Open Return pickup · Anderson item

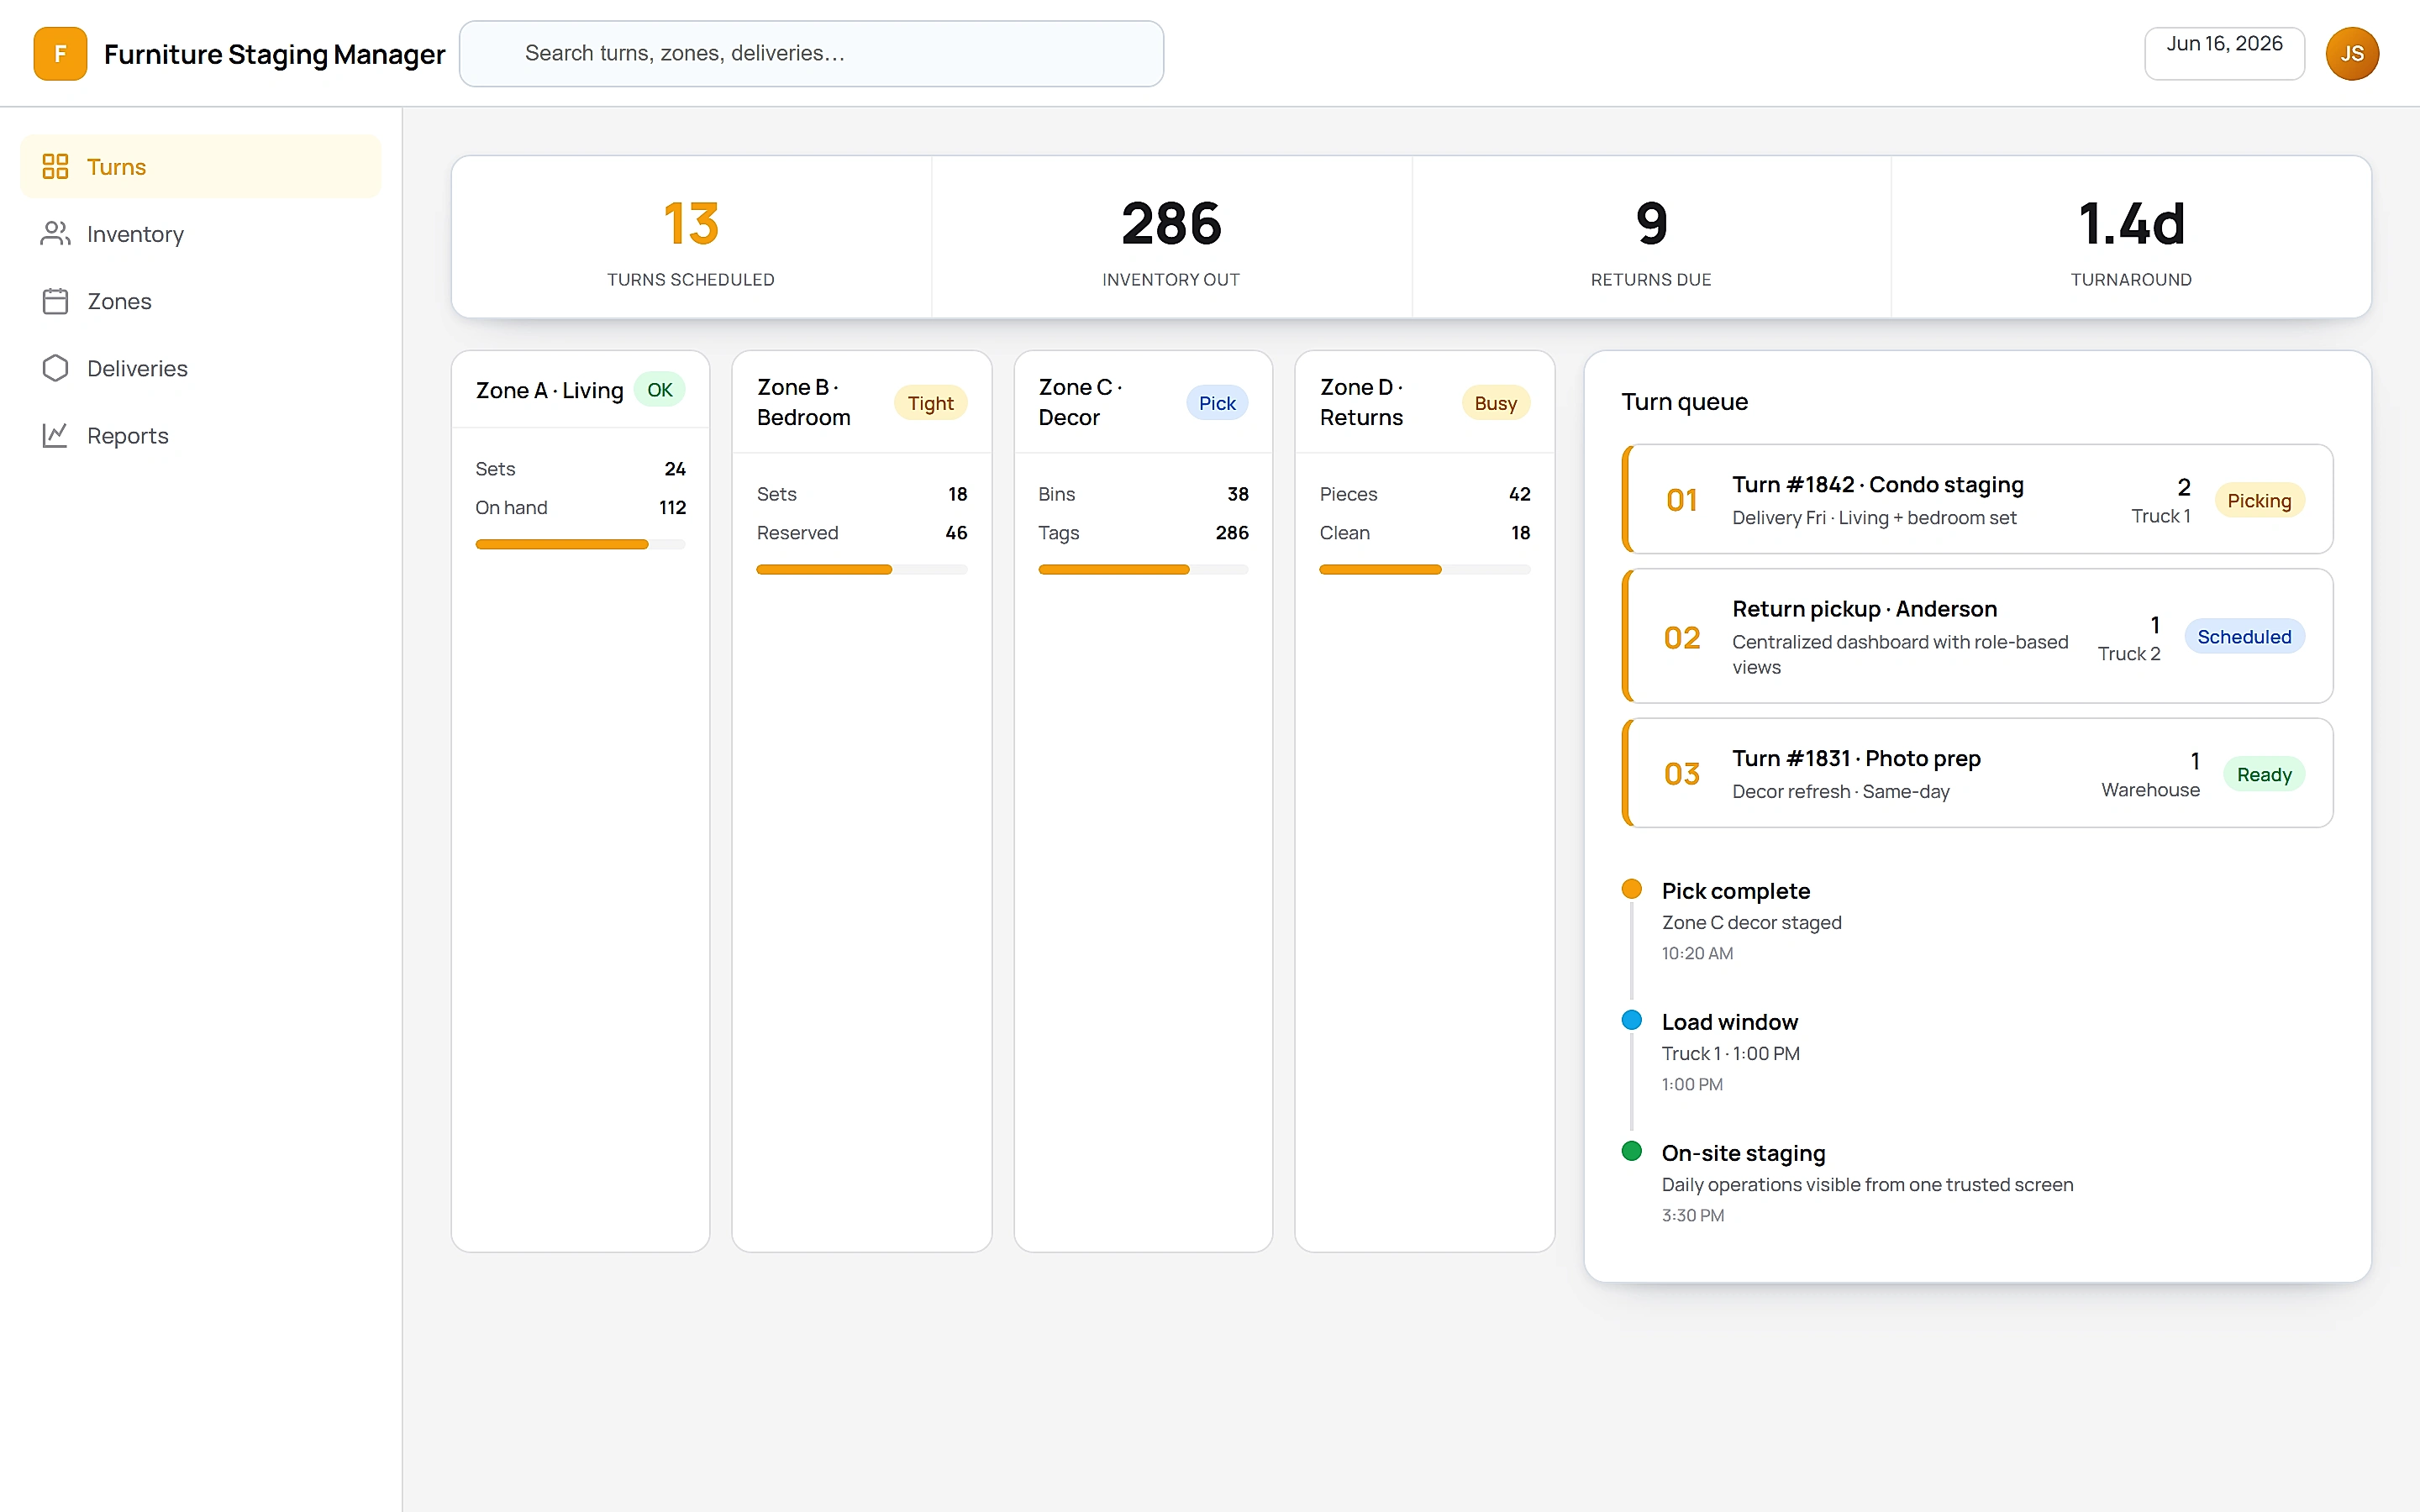(x=1977, y=636)
